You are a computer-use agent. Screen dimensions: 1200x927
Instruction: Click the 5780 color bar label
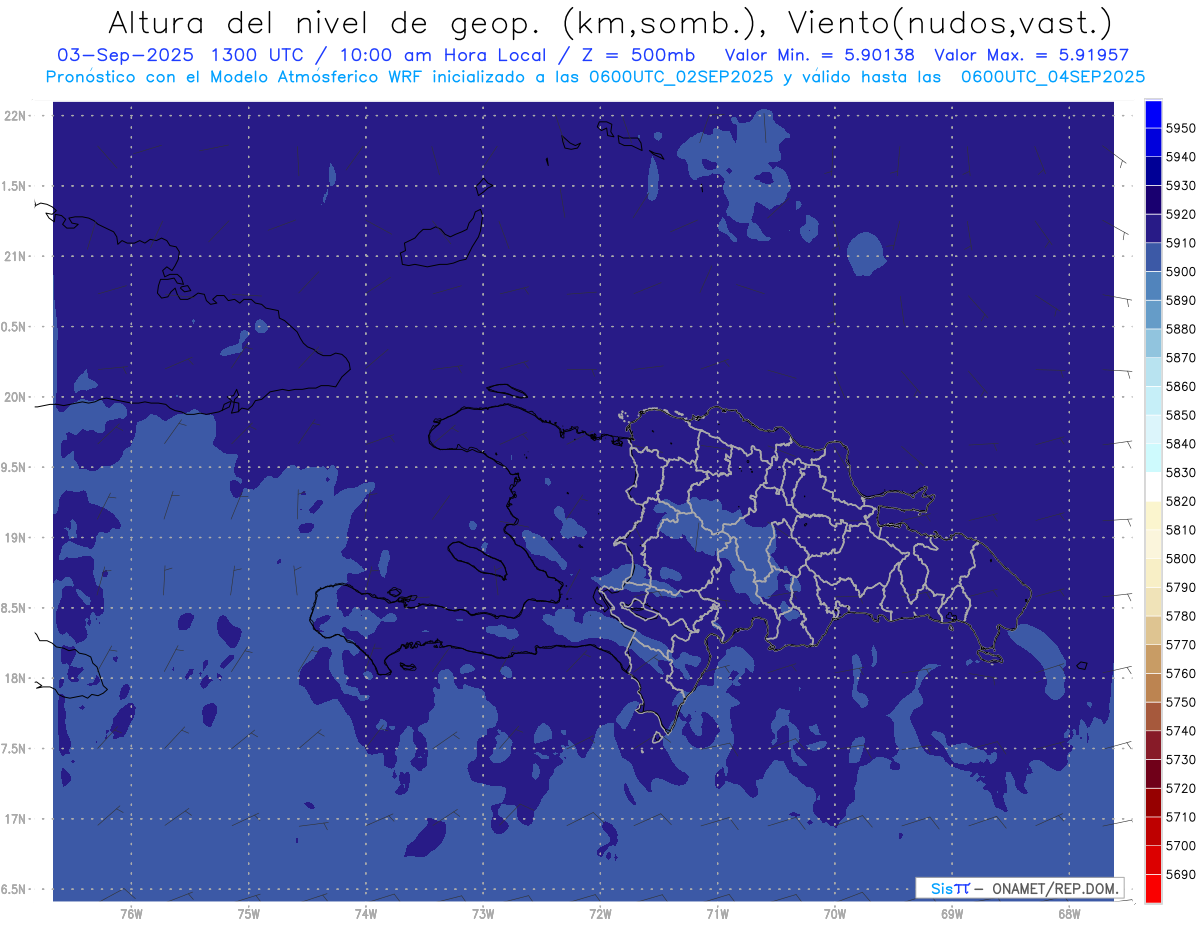1181,616
